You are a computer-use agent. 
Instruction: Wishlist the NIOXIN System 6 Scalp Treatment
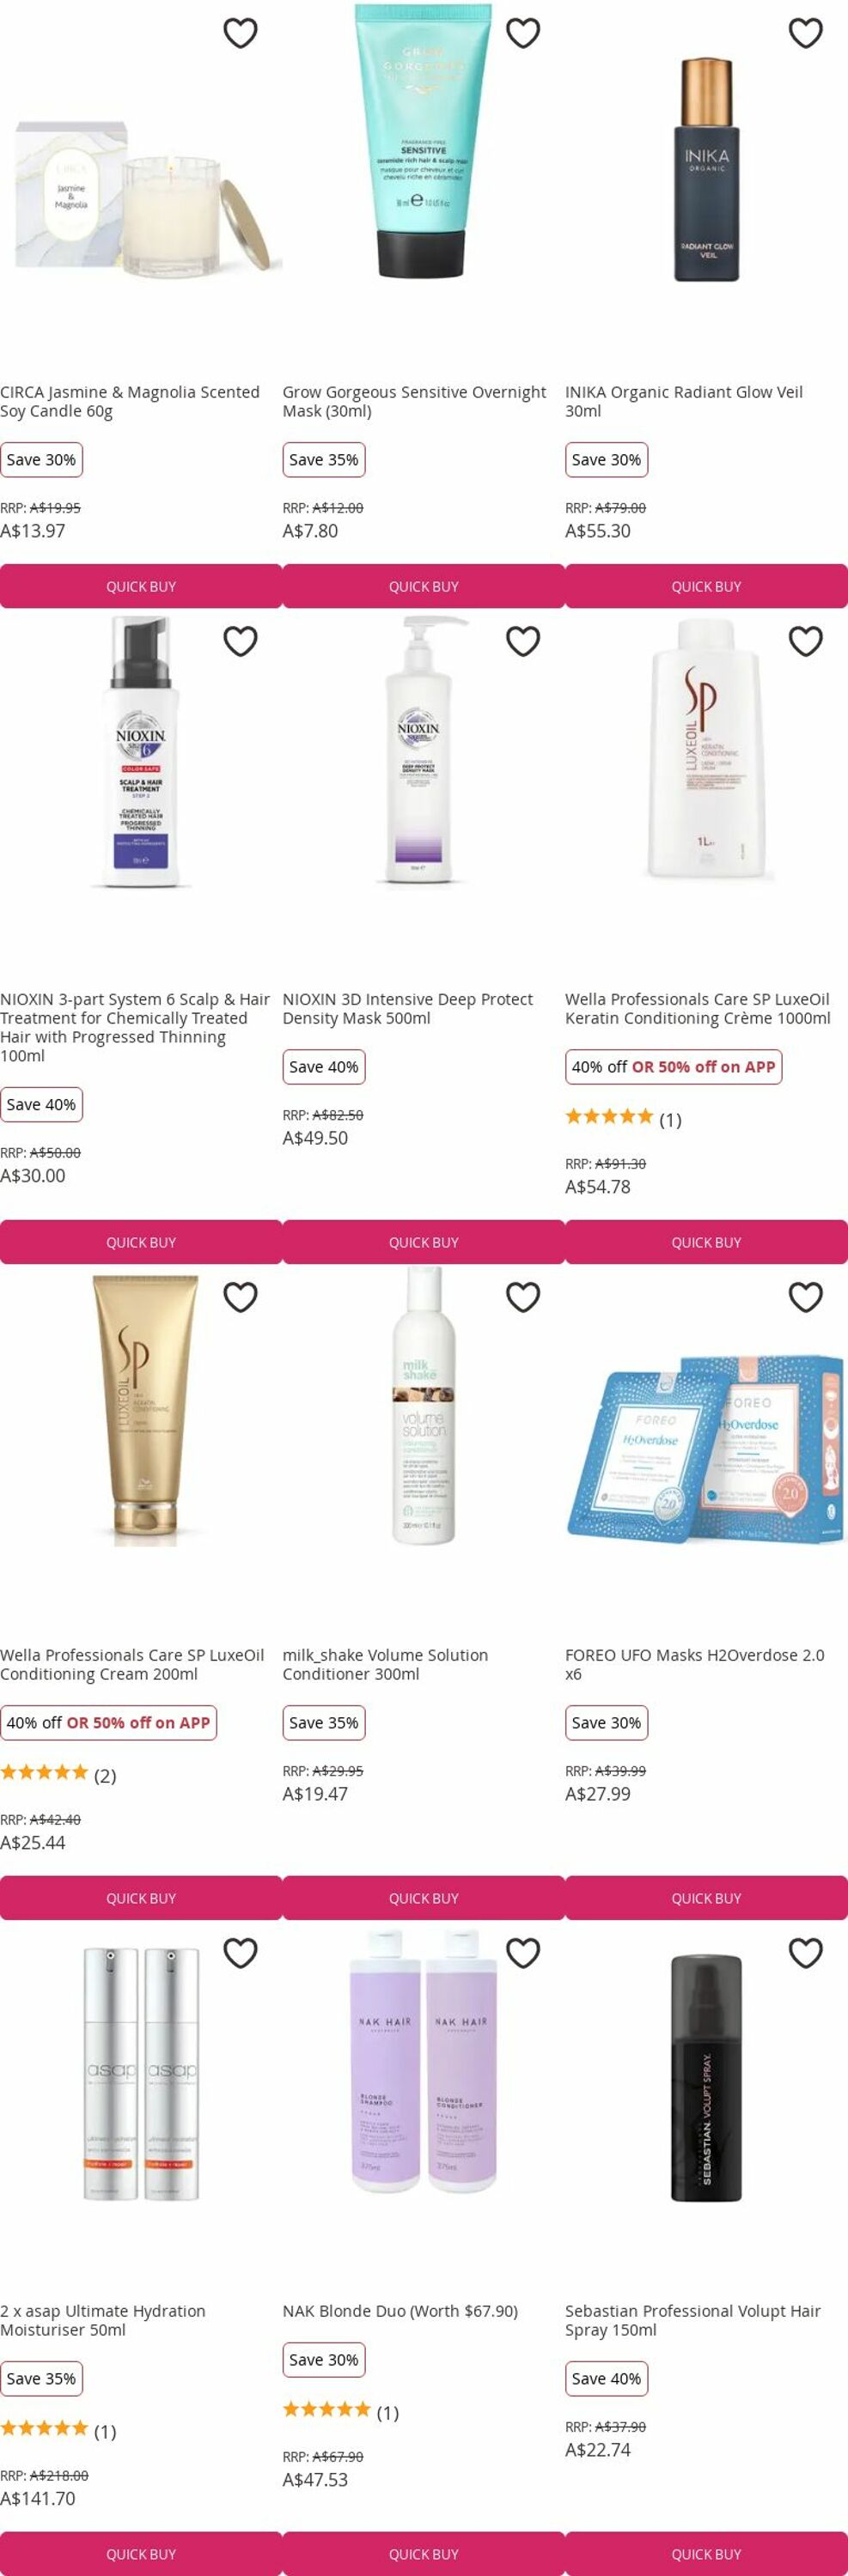click(240, 641)
